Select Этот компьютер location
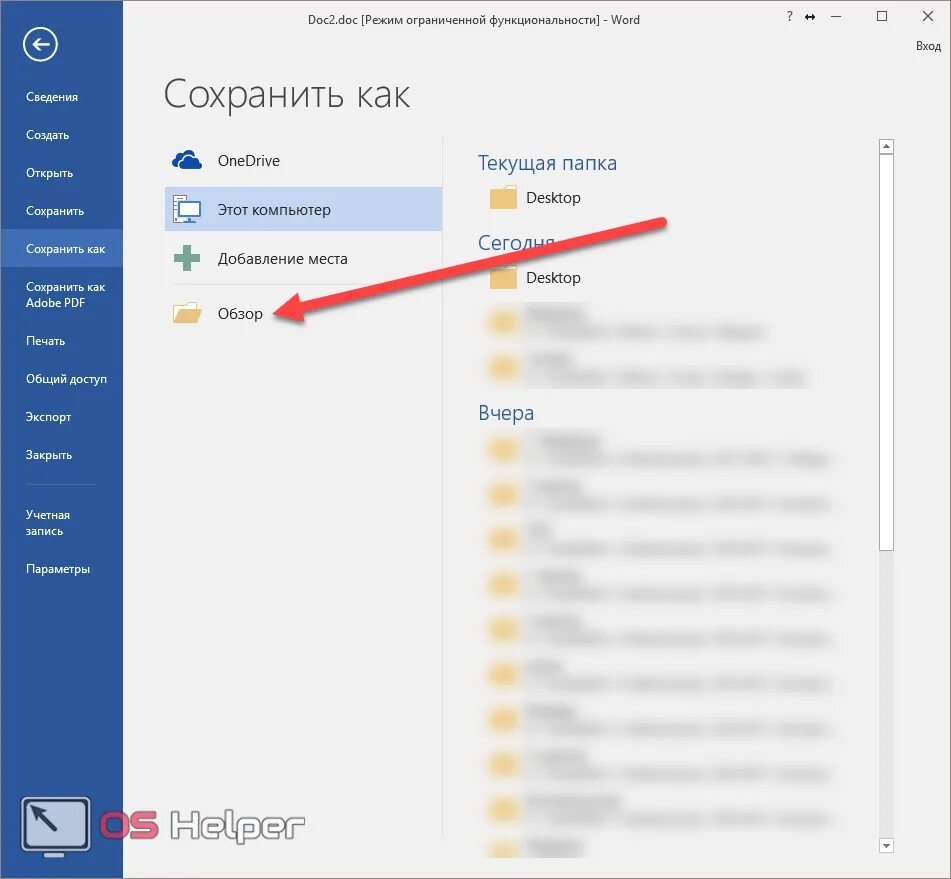 point(303,209)
